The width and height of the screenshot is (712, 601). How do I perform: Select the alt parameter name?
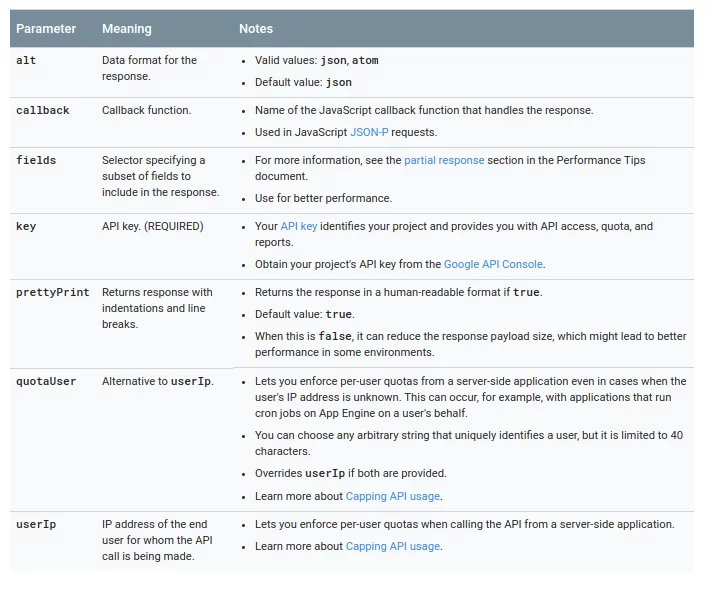pos(27,60)
